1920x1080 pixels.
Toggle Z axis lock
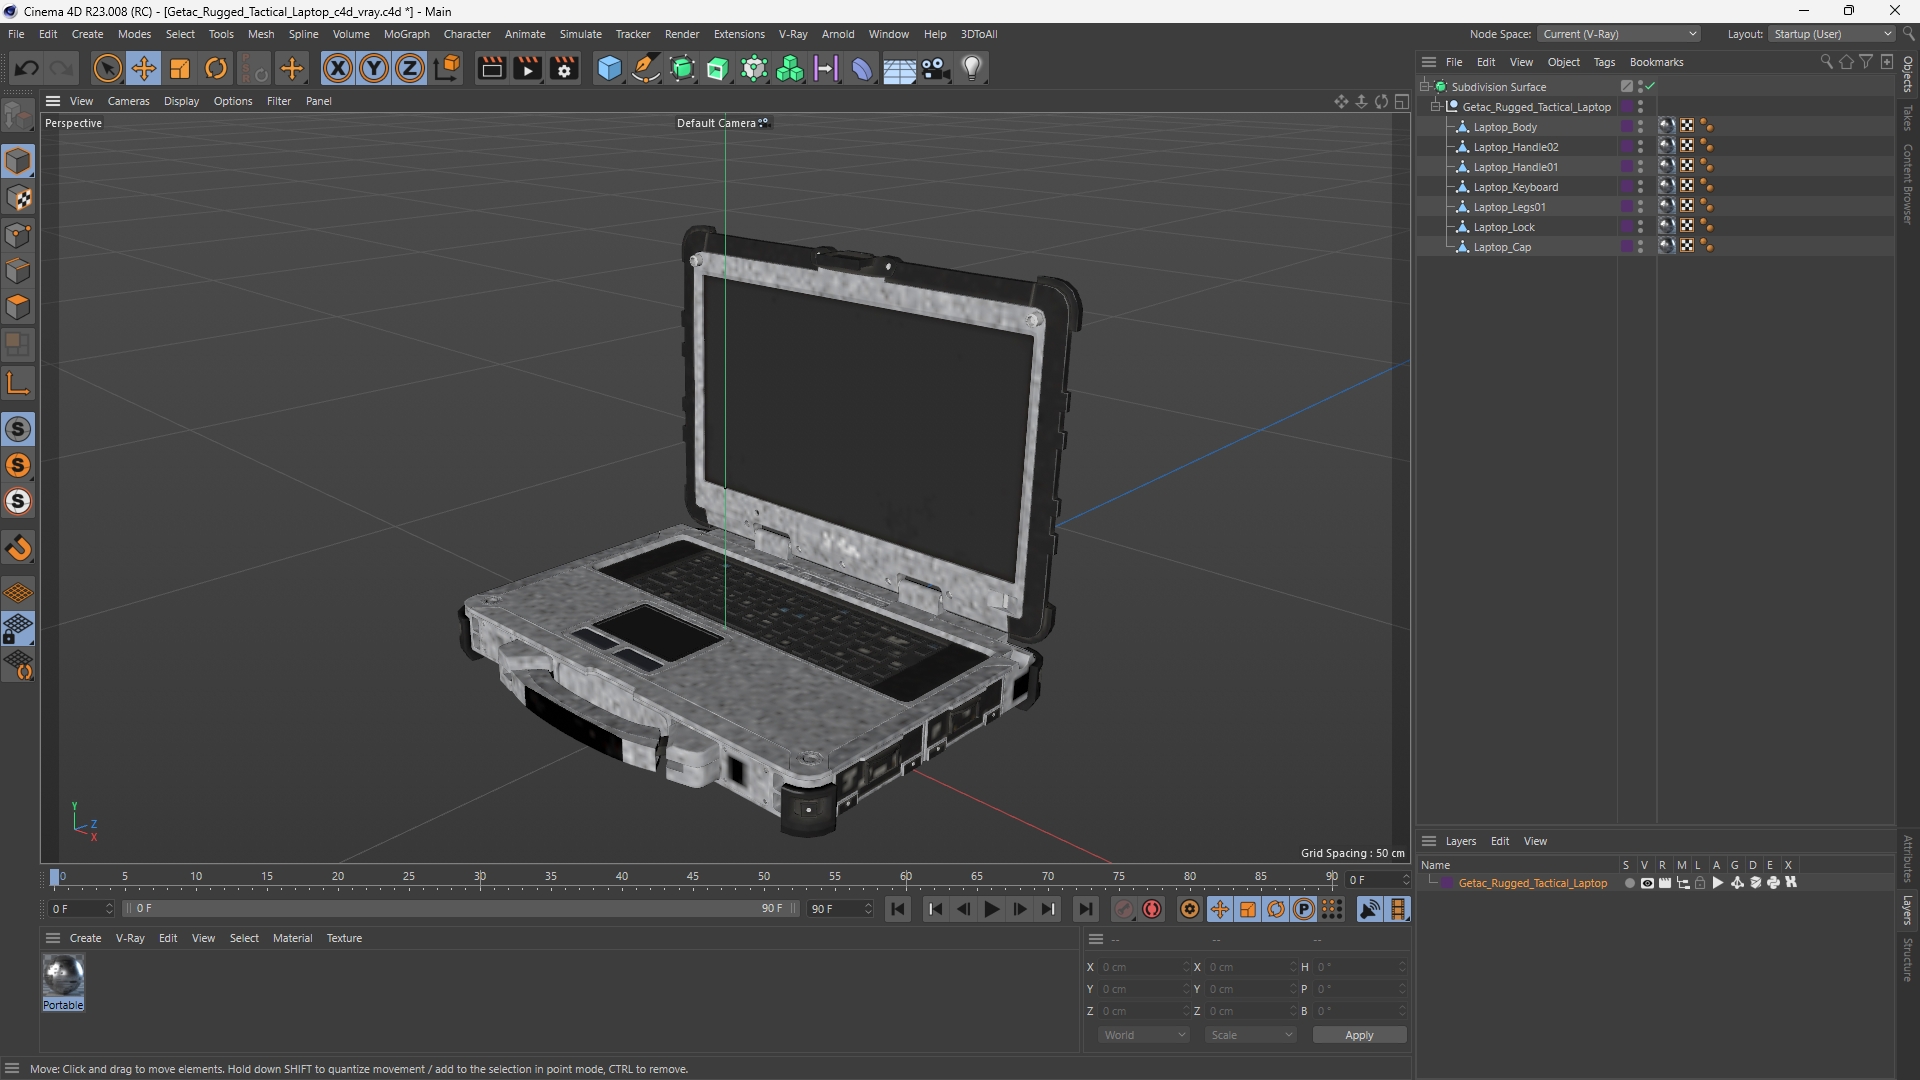[x=410, y=68]
